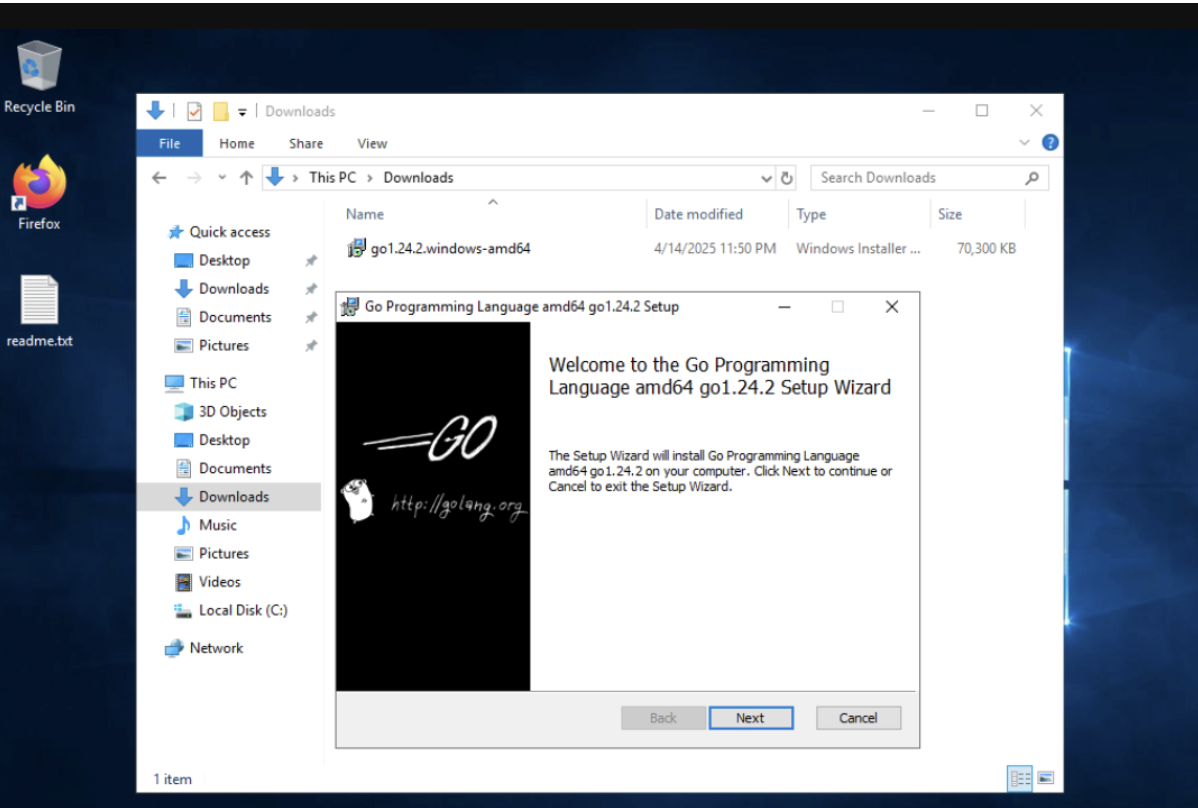Switch to the Share ribbon tab

[x=306, y=144]
